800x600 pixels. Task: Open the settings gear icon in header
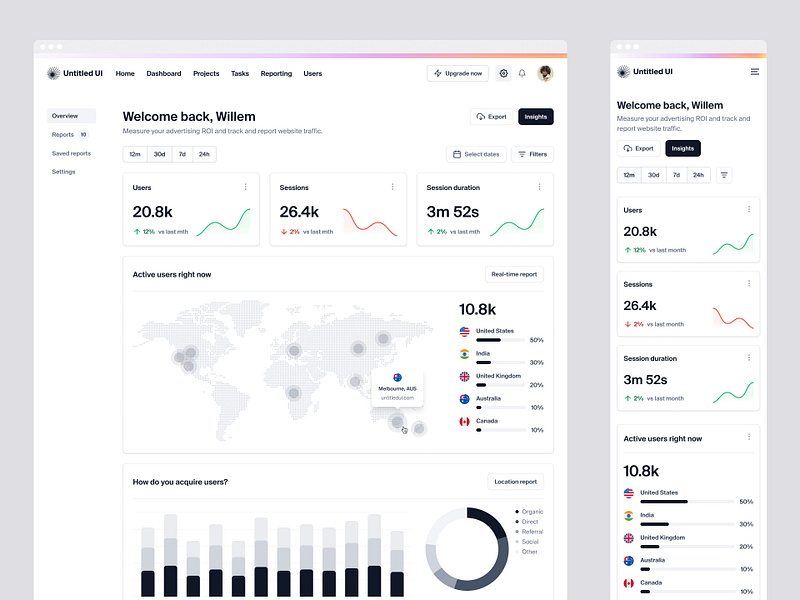pyautogui.click(x=504, y=73)
